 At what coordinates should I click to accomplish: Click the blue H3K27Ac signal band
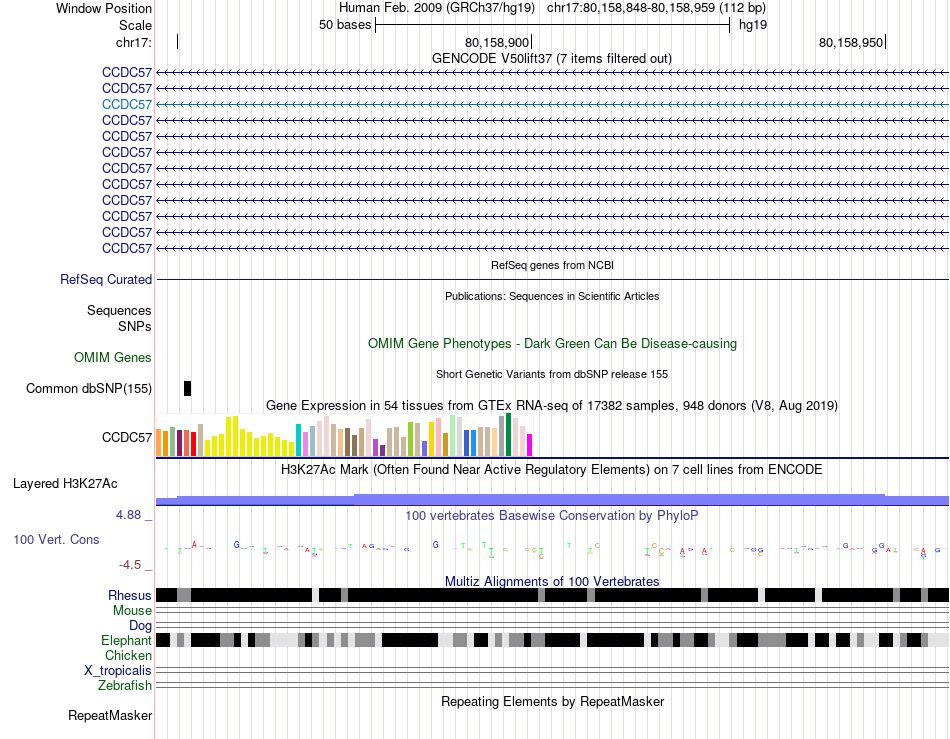click(x=553, y=500)
